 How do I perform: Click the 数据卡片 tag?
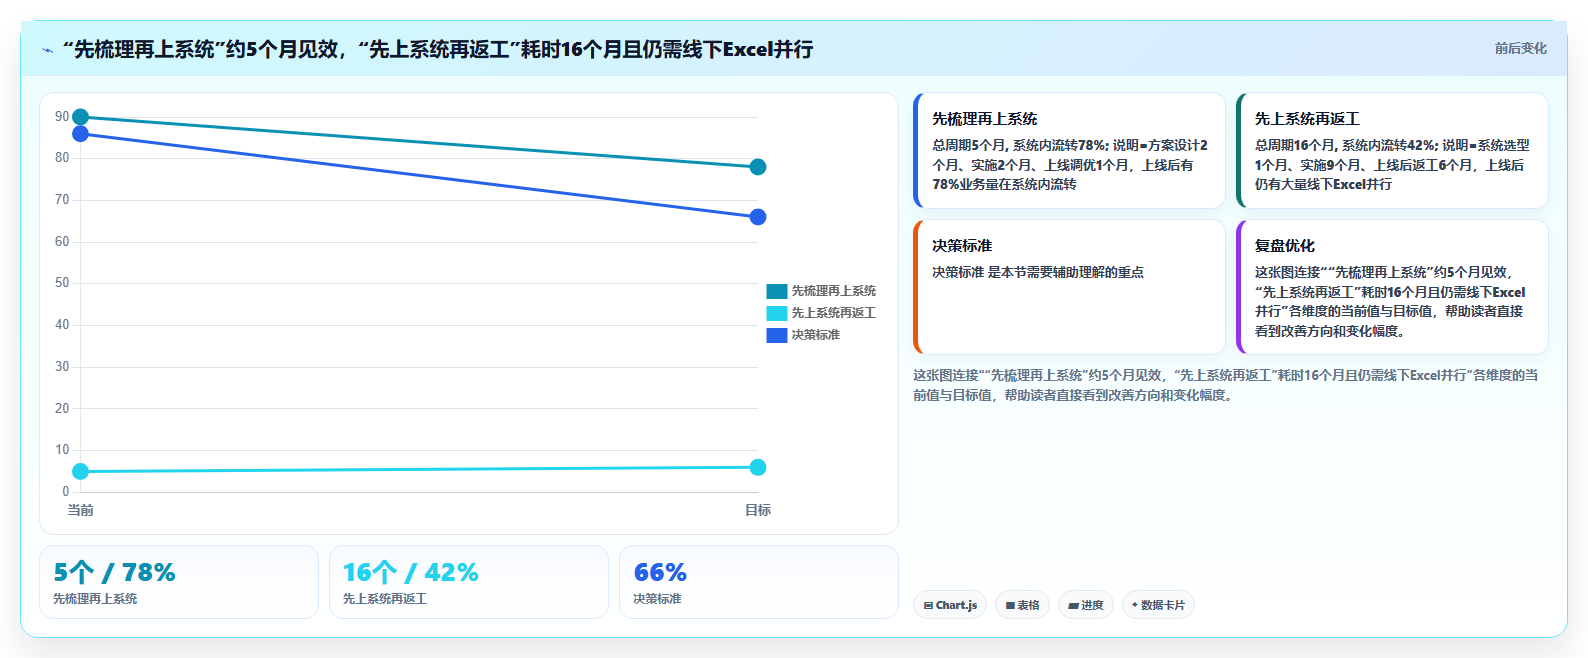1158,605
